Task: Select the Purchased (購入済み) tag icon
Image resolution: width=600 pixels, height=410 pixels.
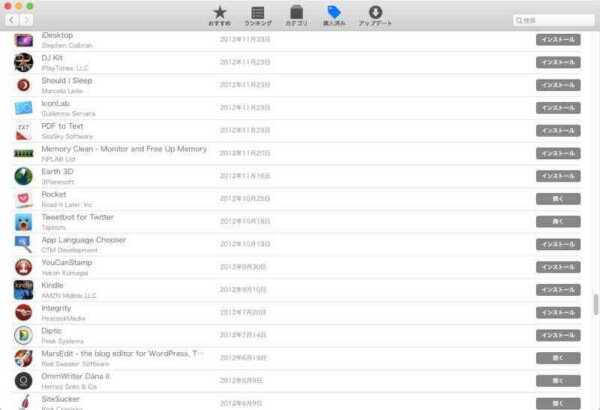Action: pyautogui.click(x=334, y=15)
